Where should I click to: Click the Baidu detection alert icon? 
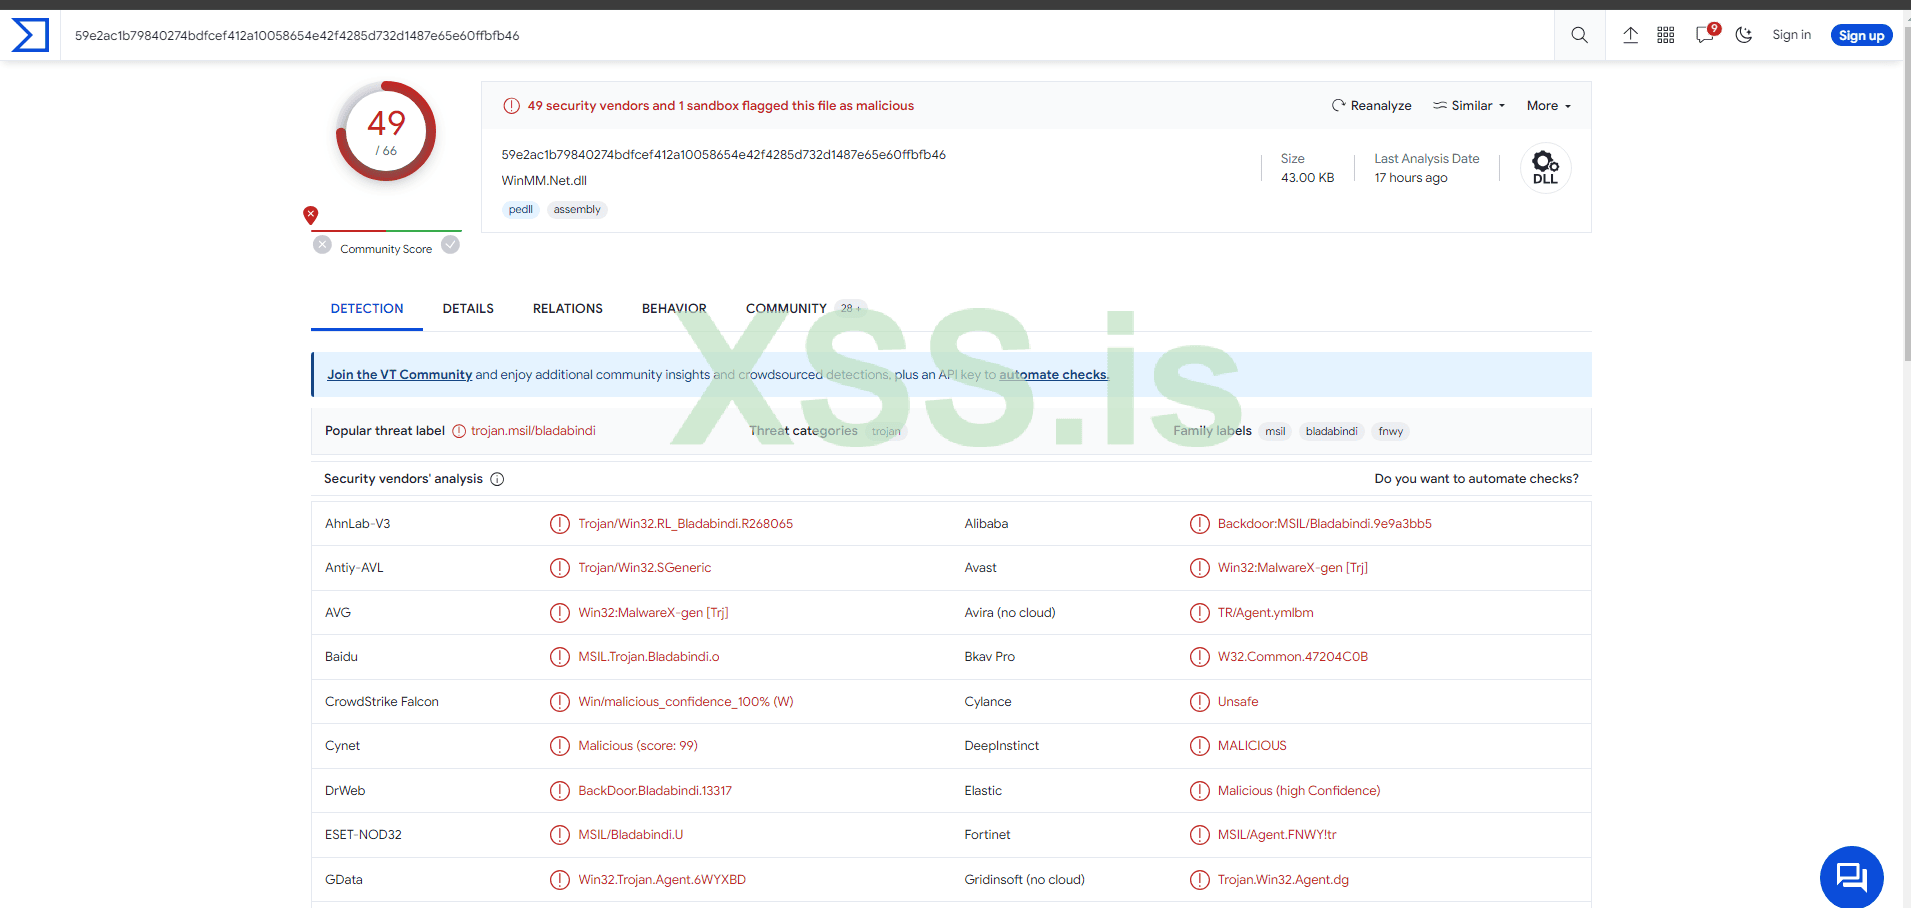(x=560, y=657)
